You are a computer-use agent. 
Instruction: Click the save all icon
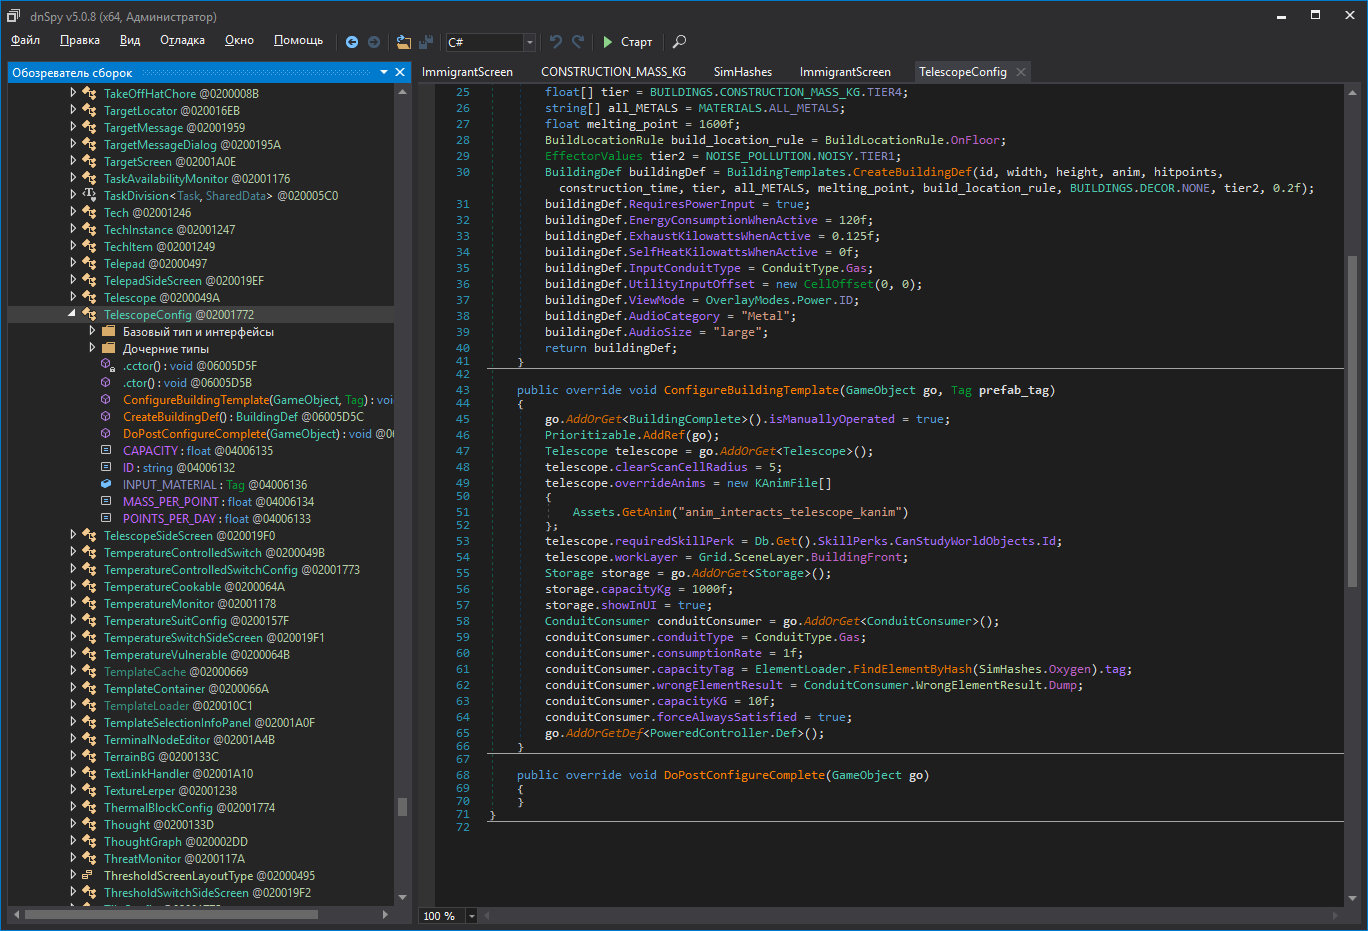pos(426,42)
